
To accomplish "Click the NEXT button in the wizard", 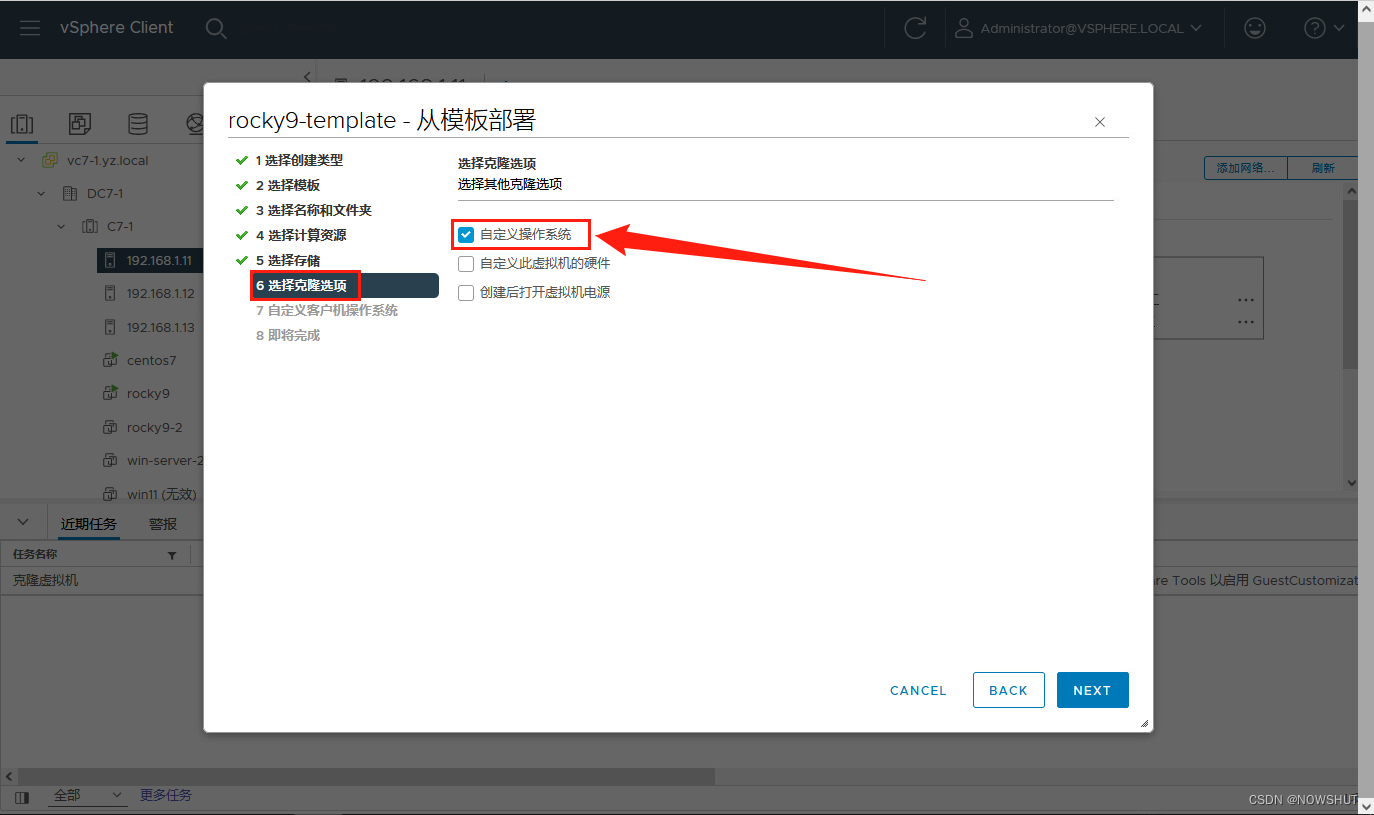I will (x=1092, y=690).
